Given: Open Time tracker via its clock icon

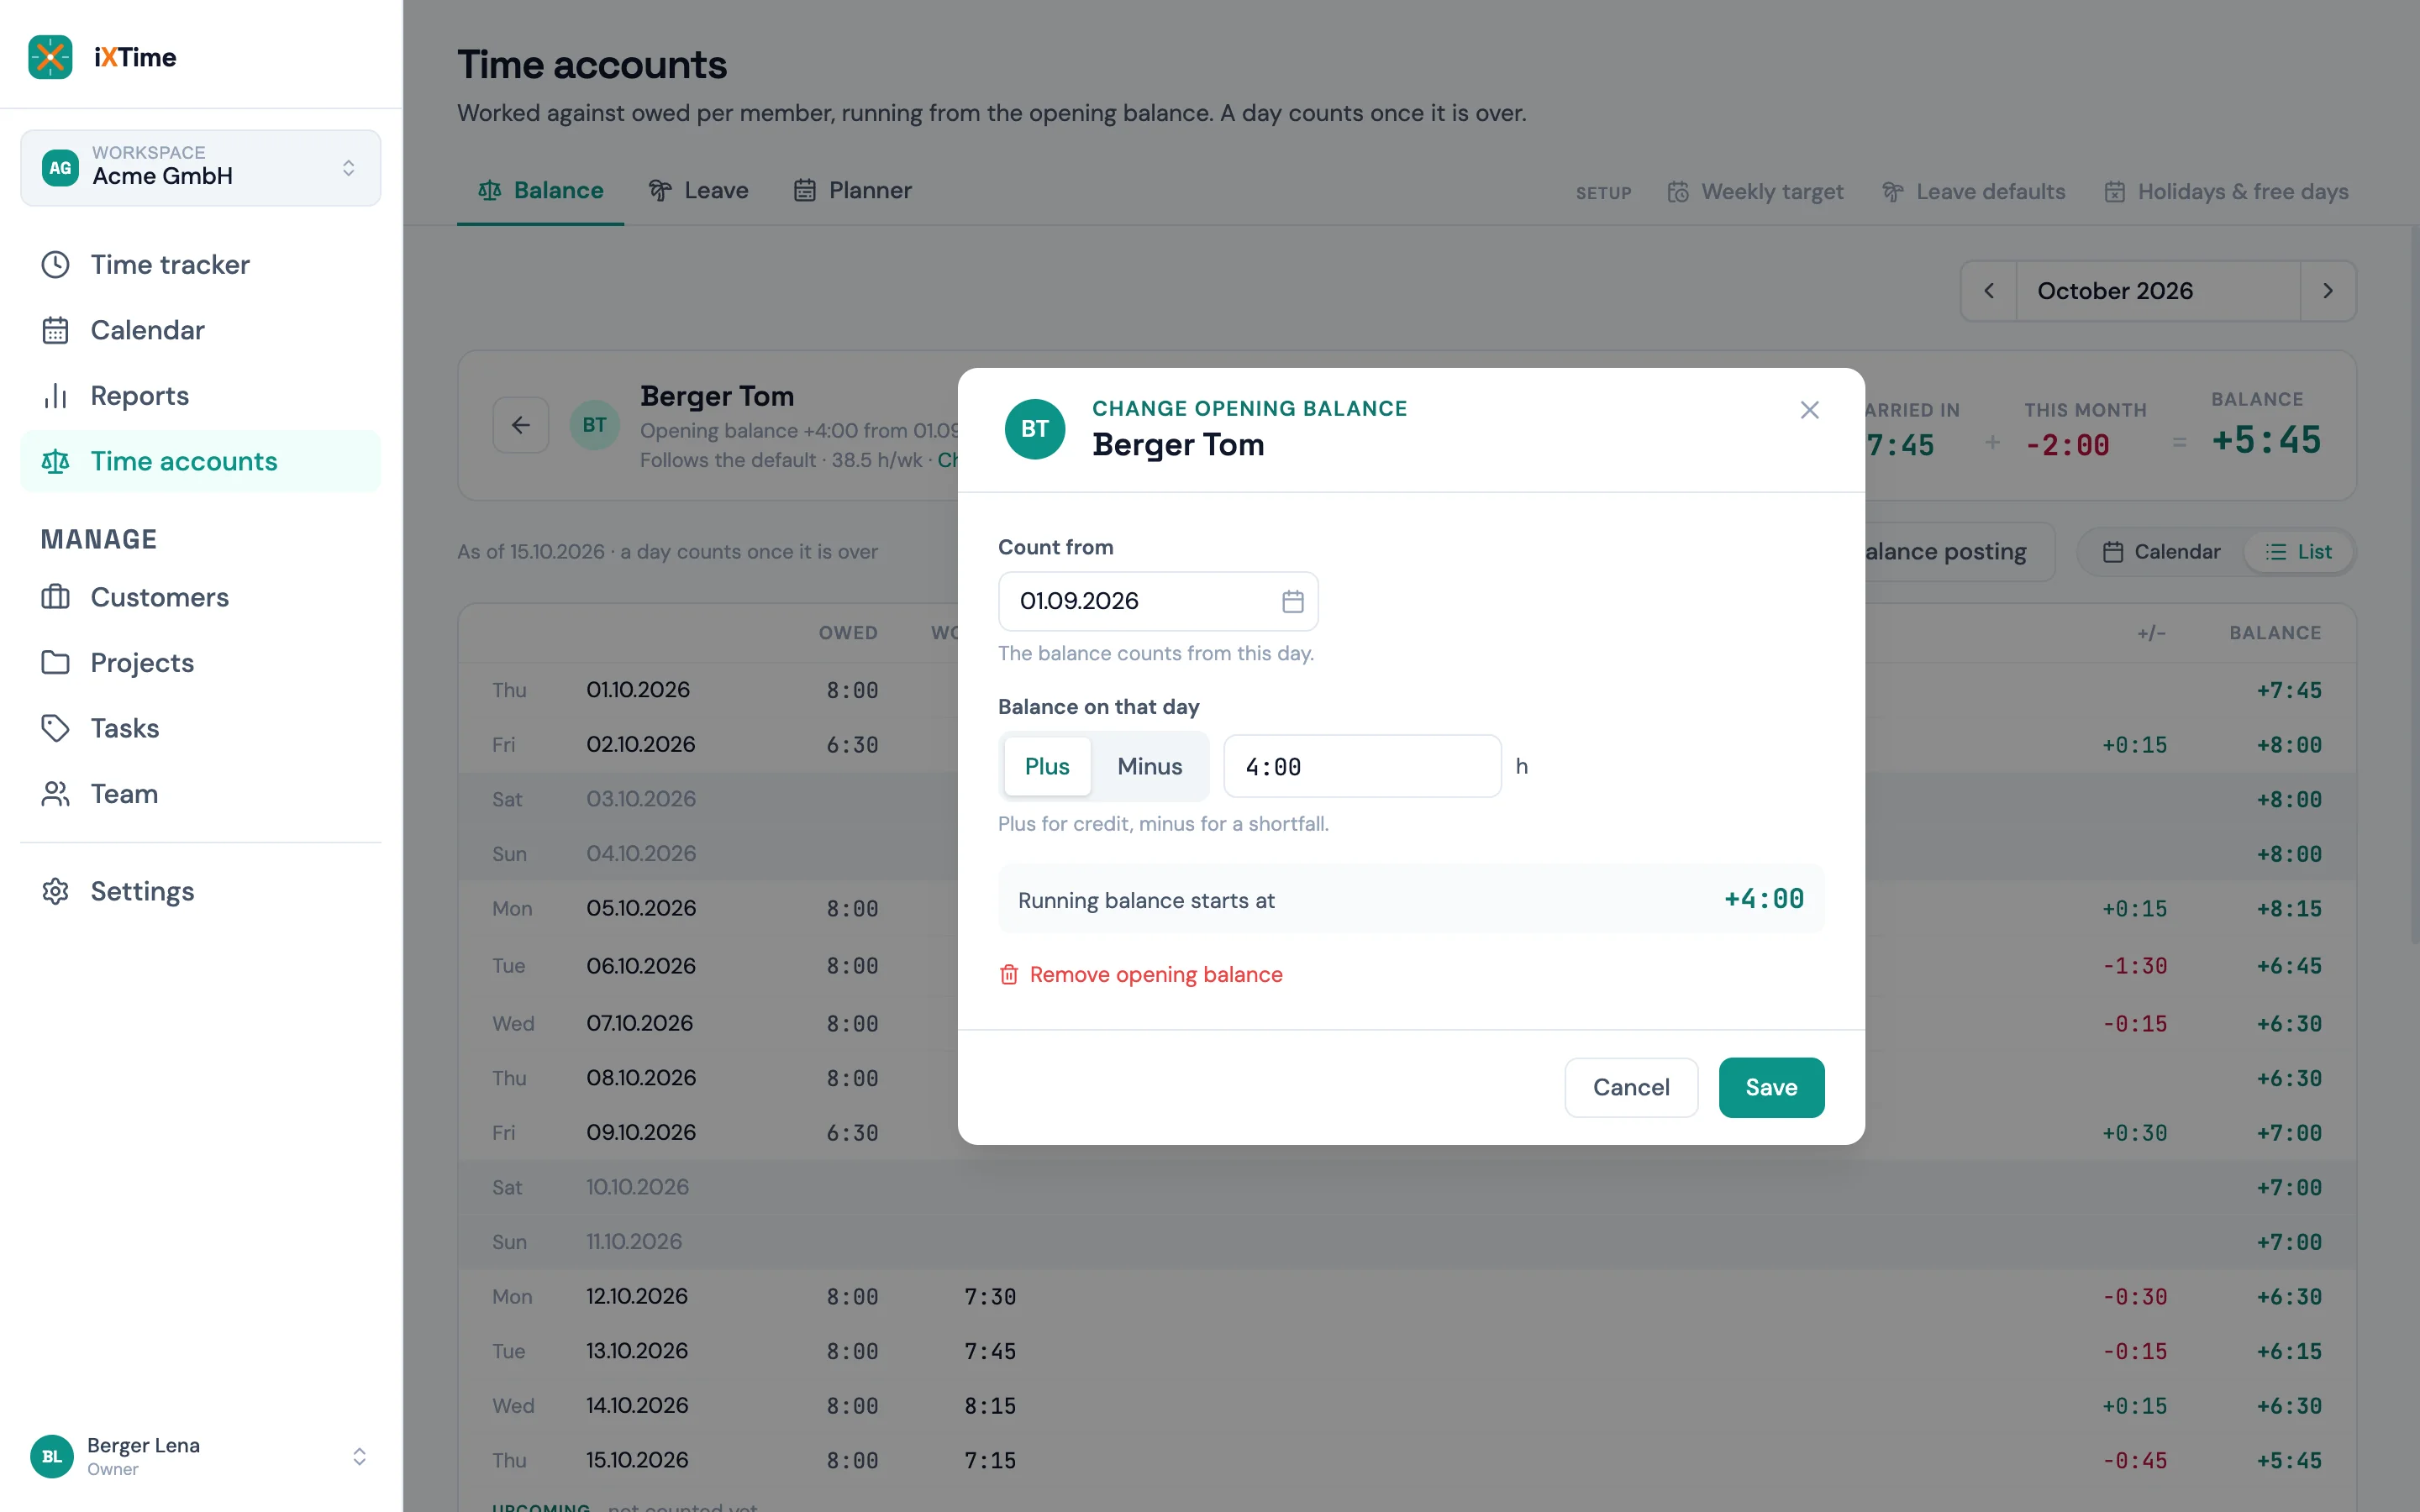Looking at the screenshot, I should click(x=55, y=264).
